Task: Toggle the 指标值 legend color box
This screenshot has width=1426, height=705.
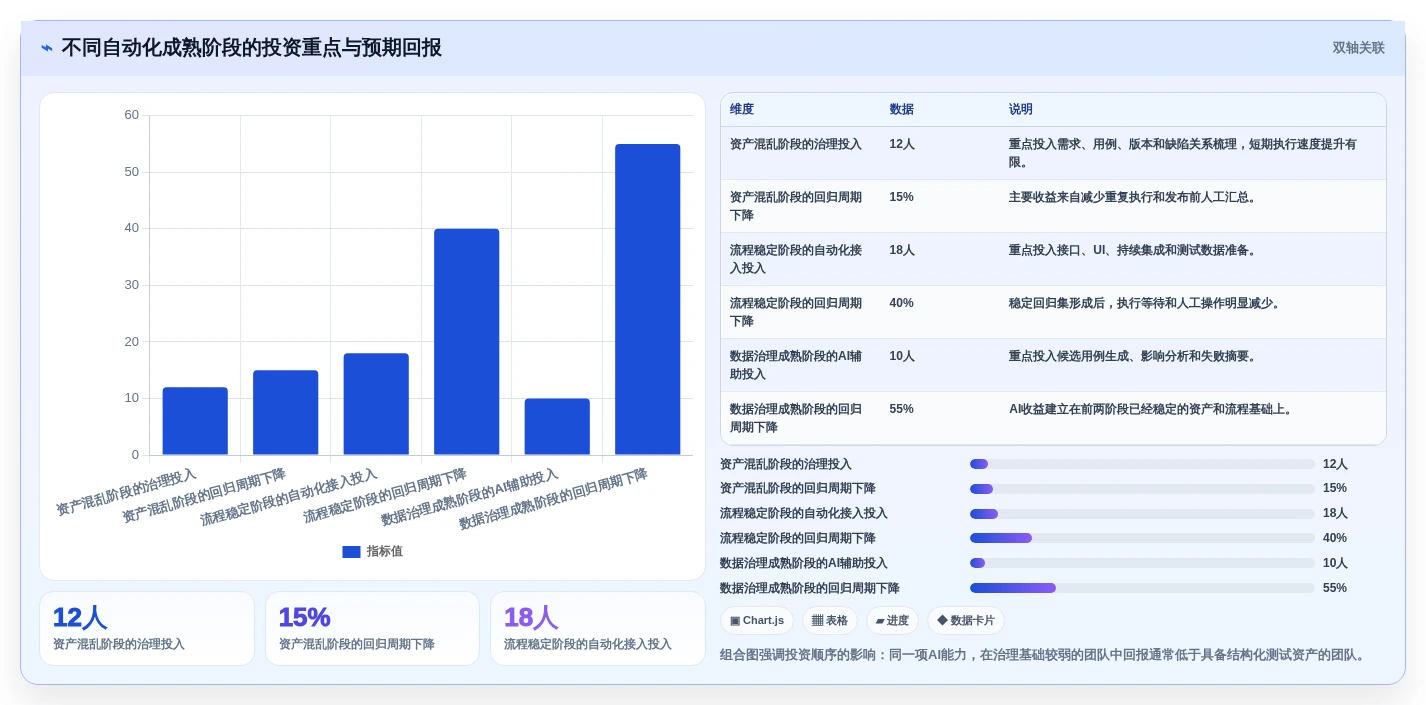Action: coord(351,551)
